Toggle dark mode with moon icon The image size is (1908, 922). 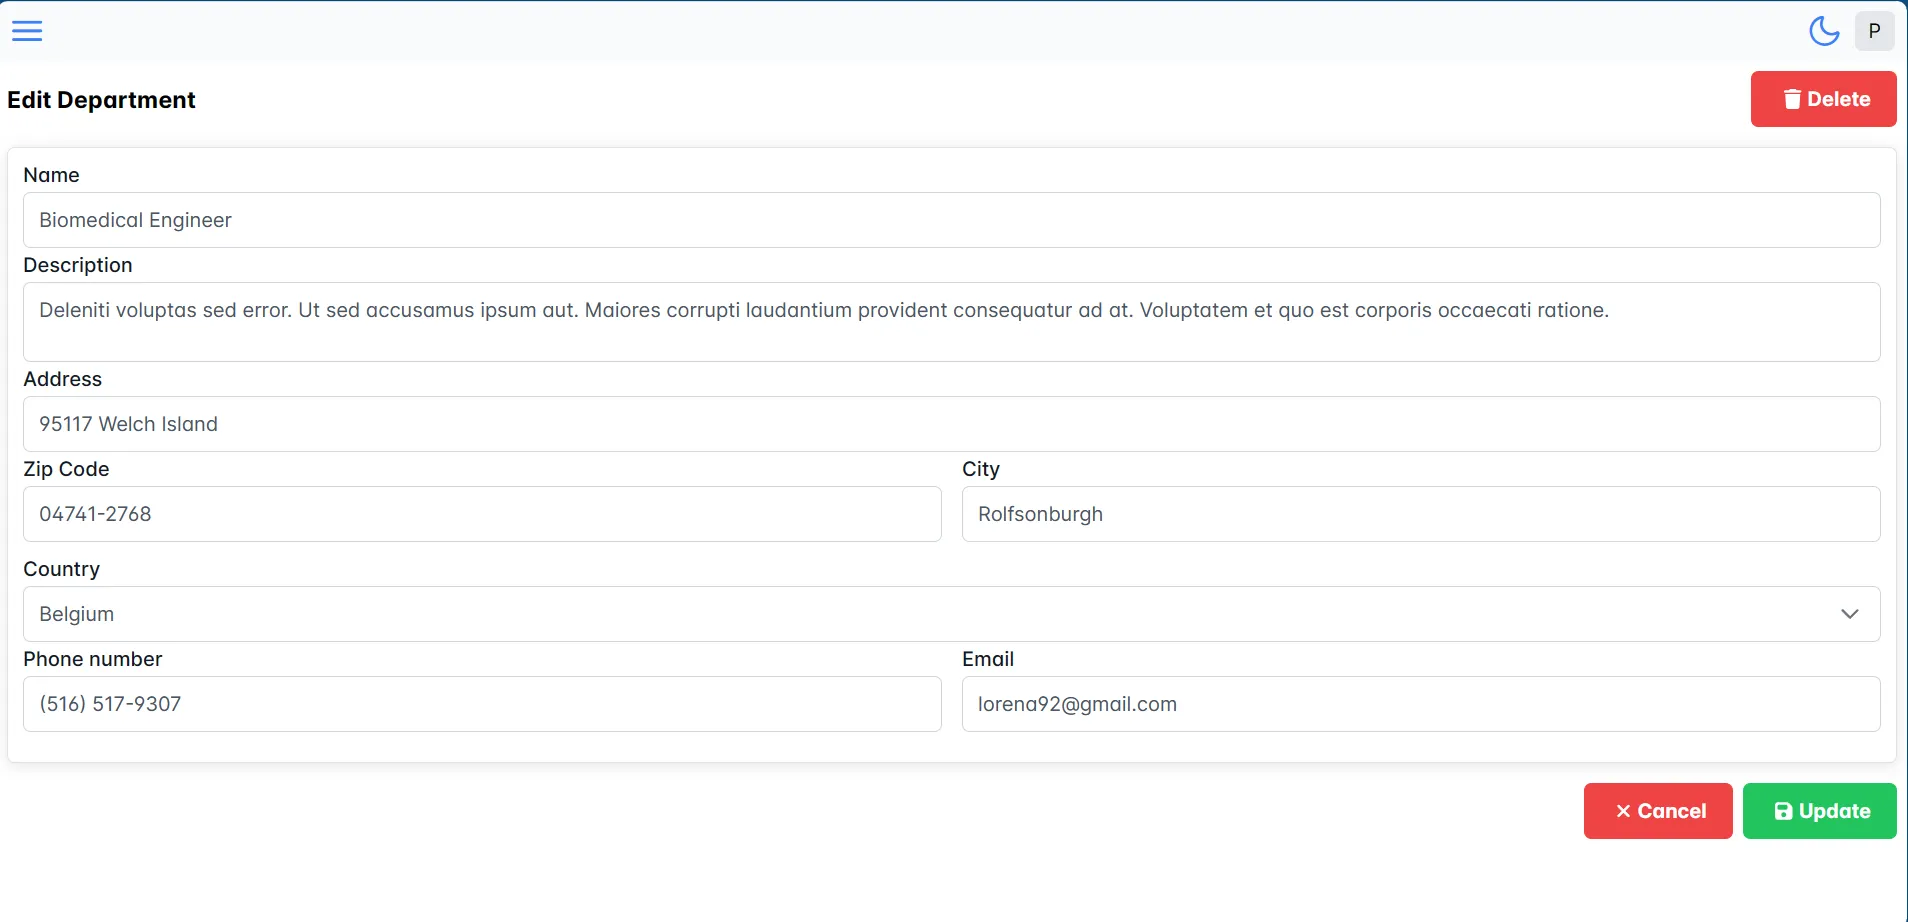pyautogui.click(x=1824, y=31)
